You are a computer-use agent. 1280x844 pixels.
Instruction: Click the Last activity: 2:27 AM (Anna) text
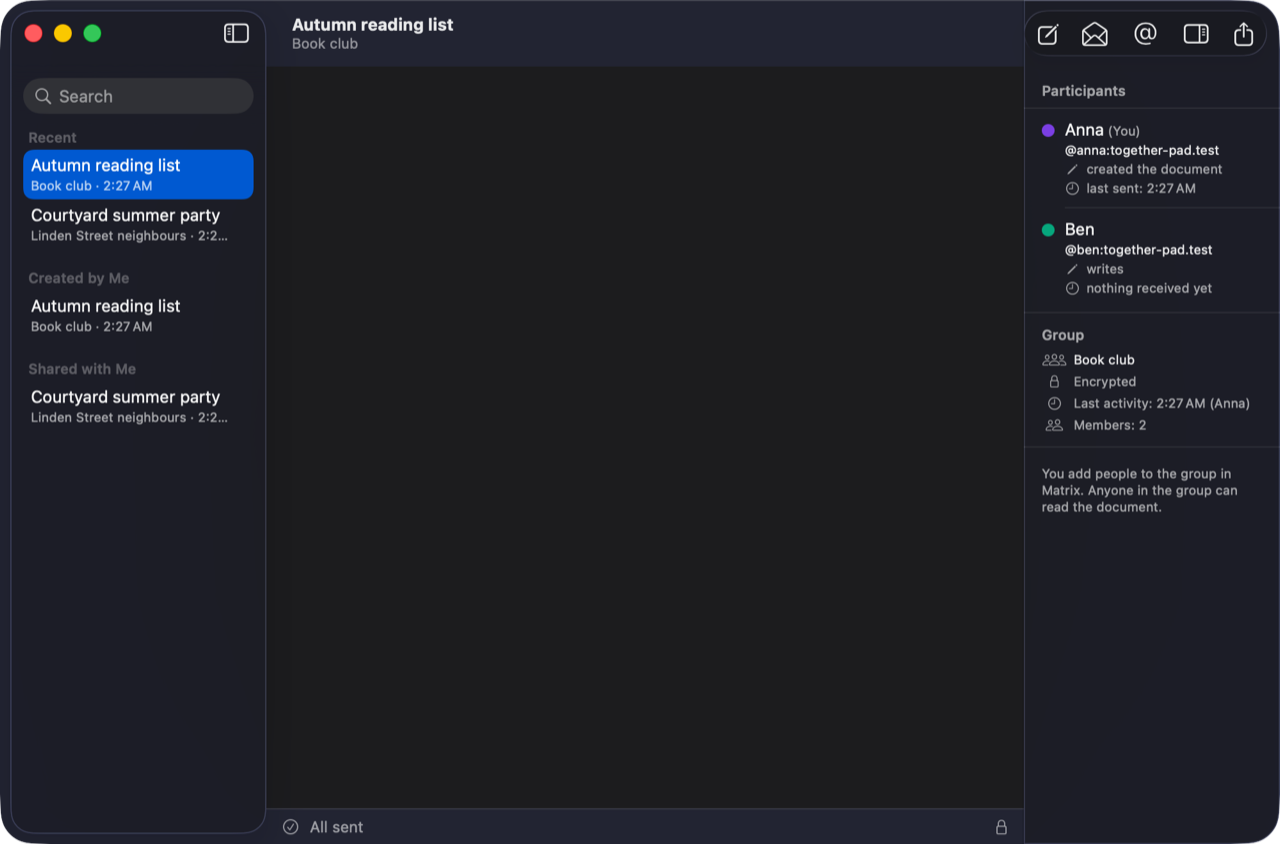click(1162, 404)
